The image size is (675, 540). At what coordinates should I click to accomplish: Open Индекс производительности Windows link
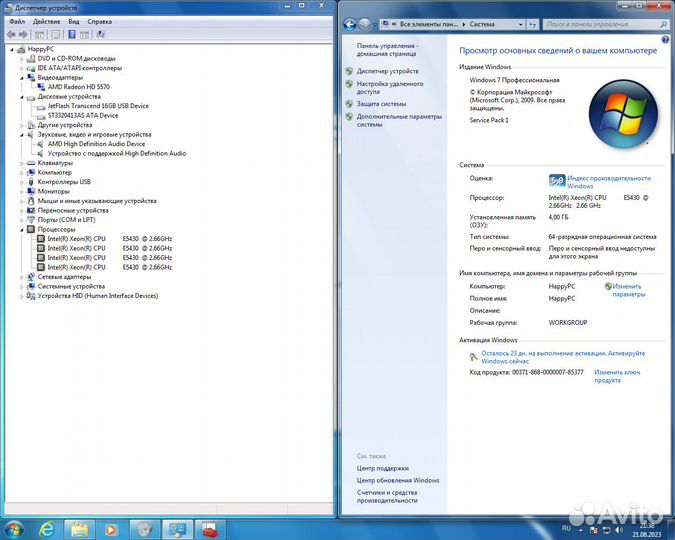pos(609,182)
